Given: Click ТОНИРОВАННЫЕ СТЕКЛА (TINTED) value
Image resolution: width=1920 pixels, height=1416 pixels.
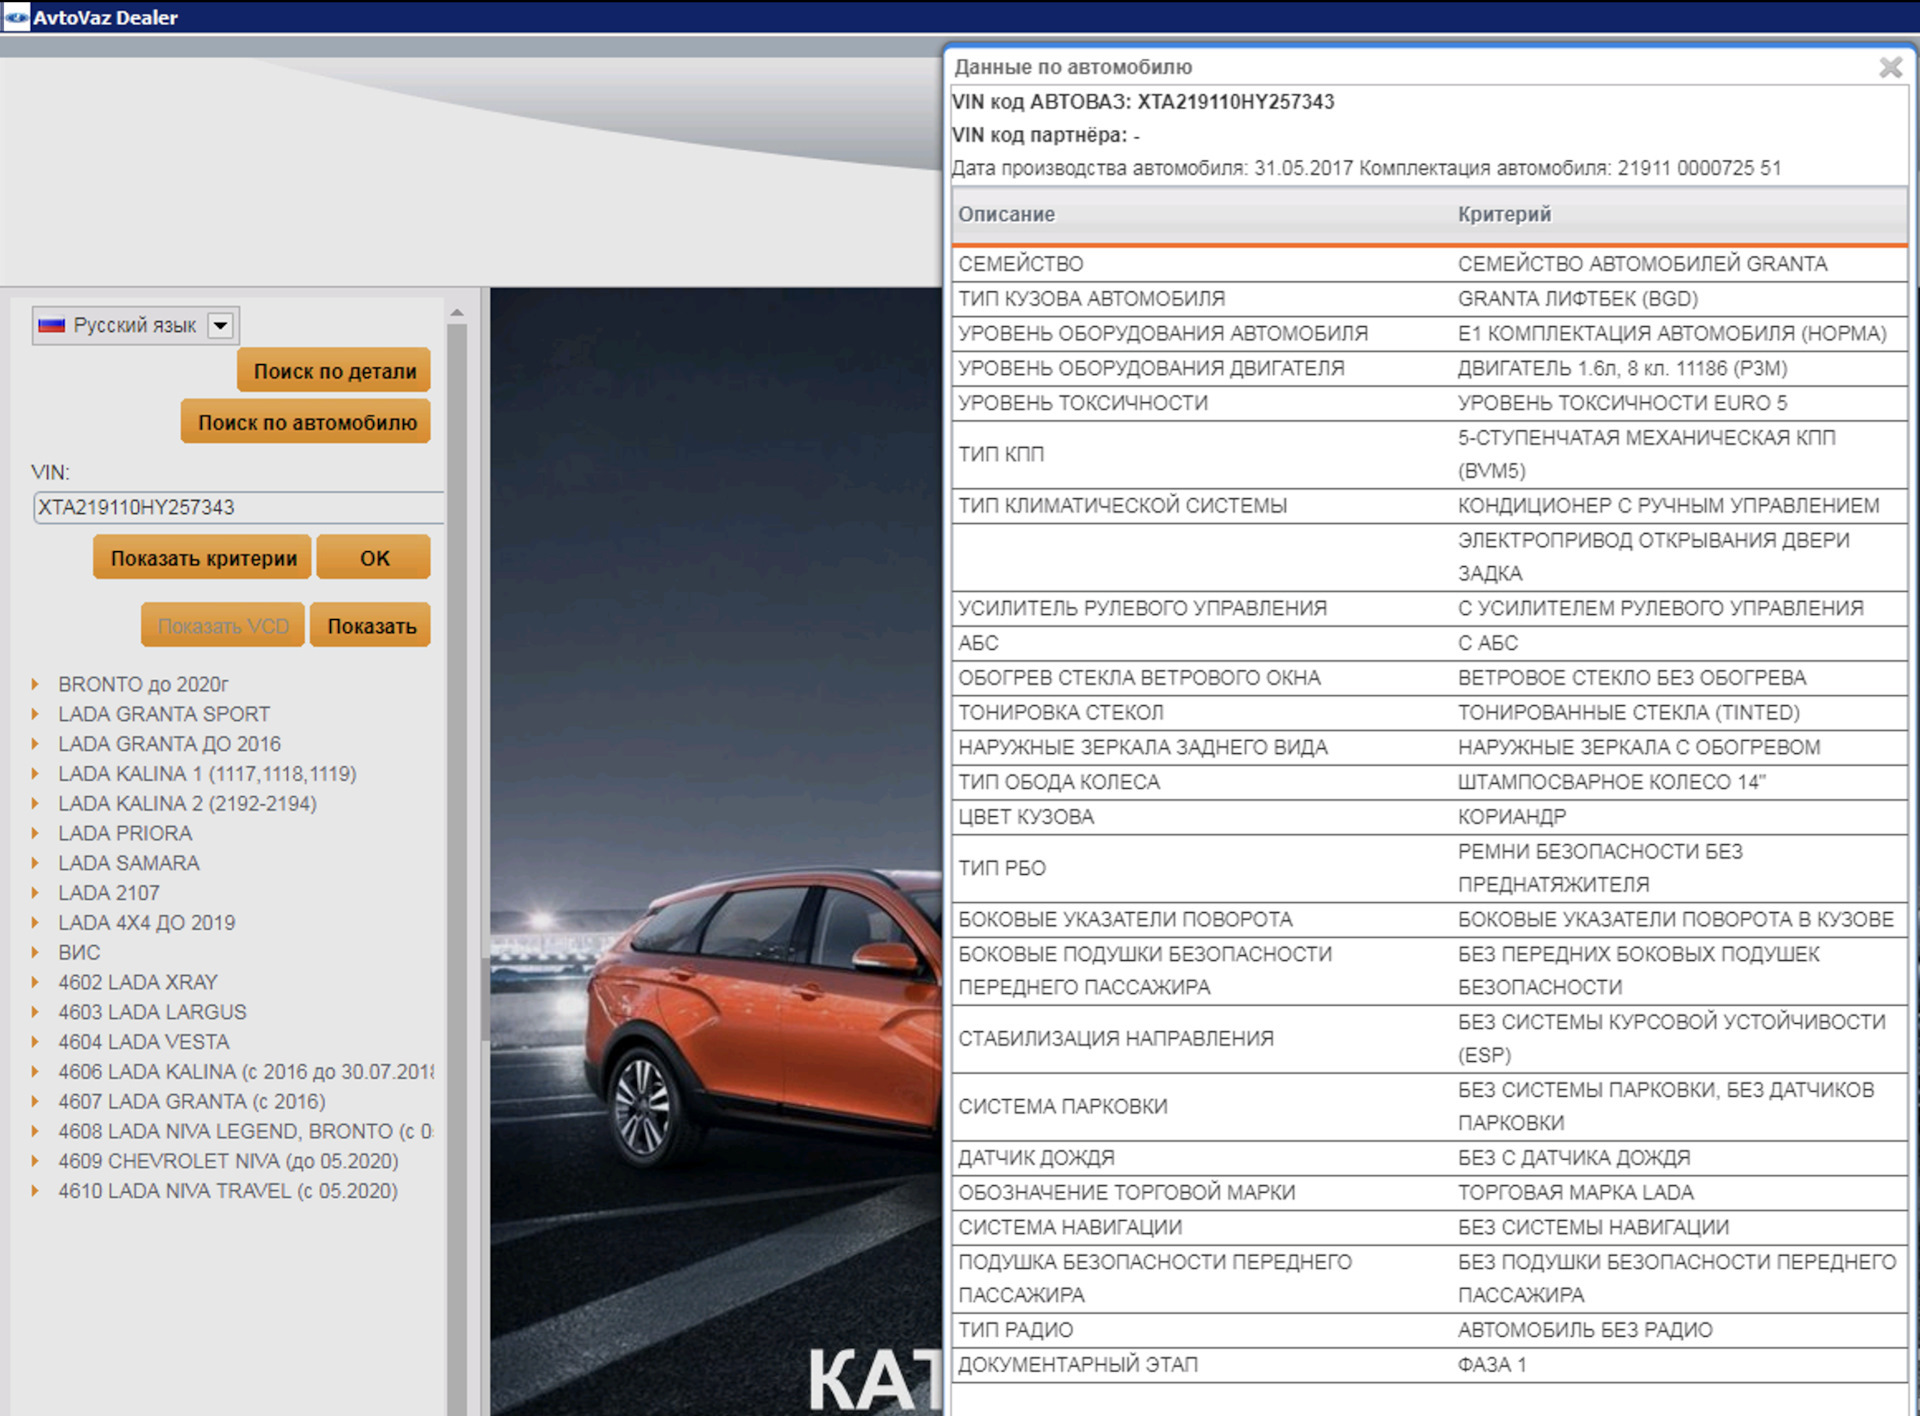Looking at the screenshot, I should pos(1628,713).
